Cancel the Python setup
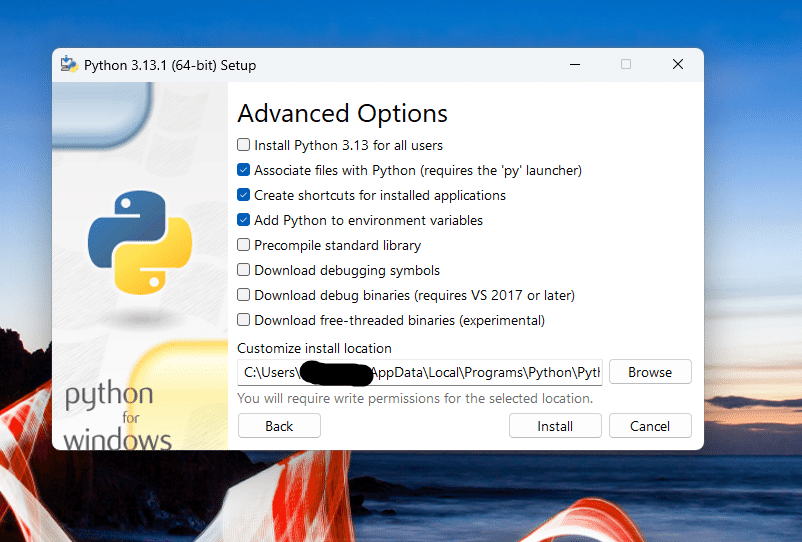This screenshot has height=542, width=802. 650,426
